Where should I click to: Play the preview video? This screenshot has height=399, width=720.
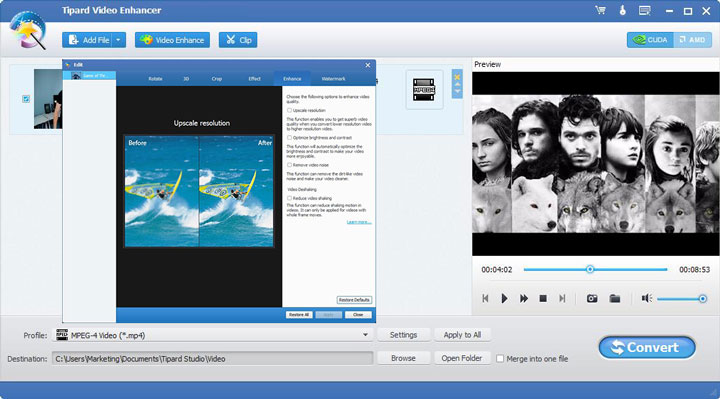pyautogui.click(x=504, y=298)
